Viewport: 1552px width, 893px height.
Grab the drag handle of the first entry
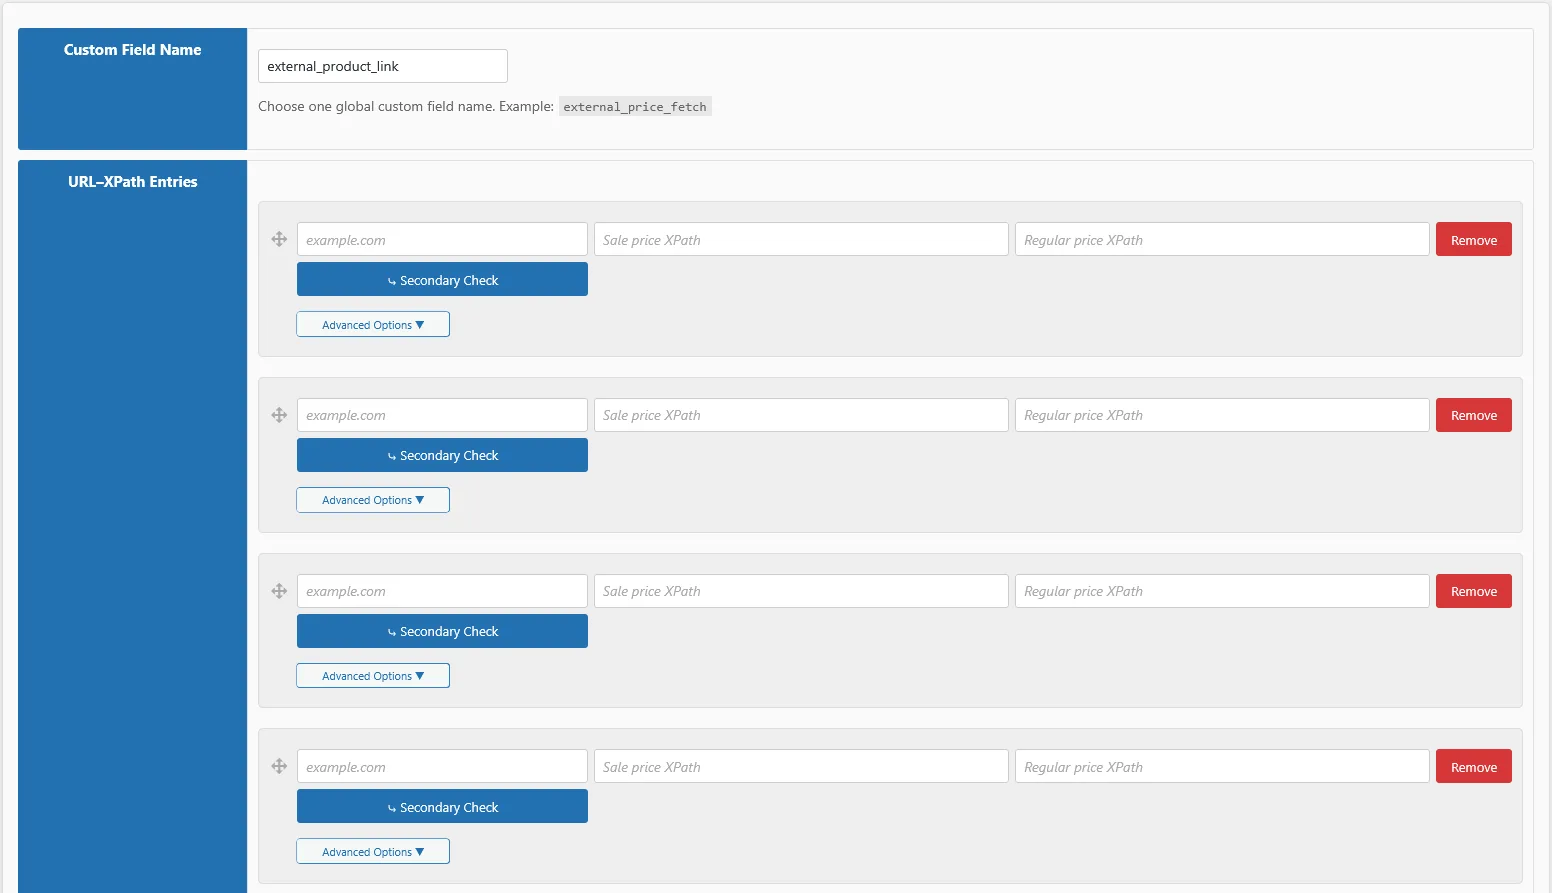point(279,239)
